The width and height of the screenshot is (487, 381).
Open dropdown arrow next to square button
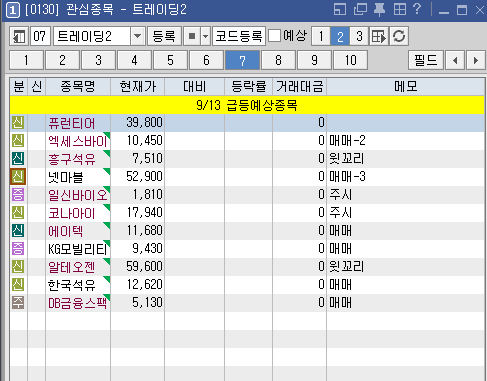pos(206,36)
